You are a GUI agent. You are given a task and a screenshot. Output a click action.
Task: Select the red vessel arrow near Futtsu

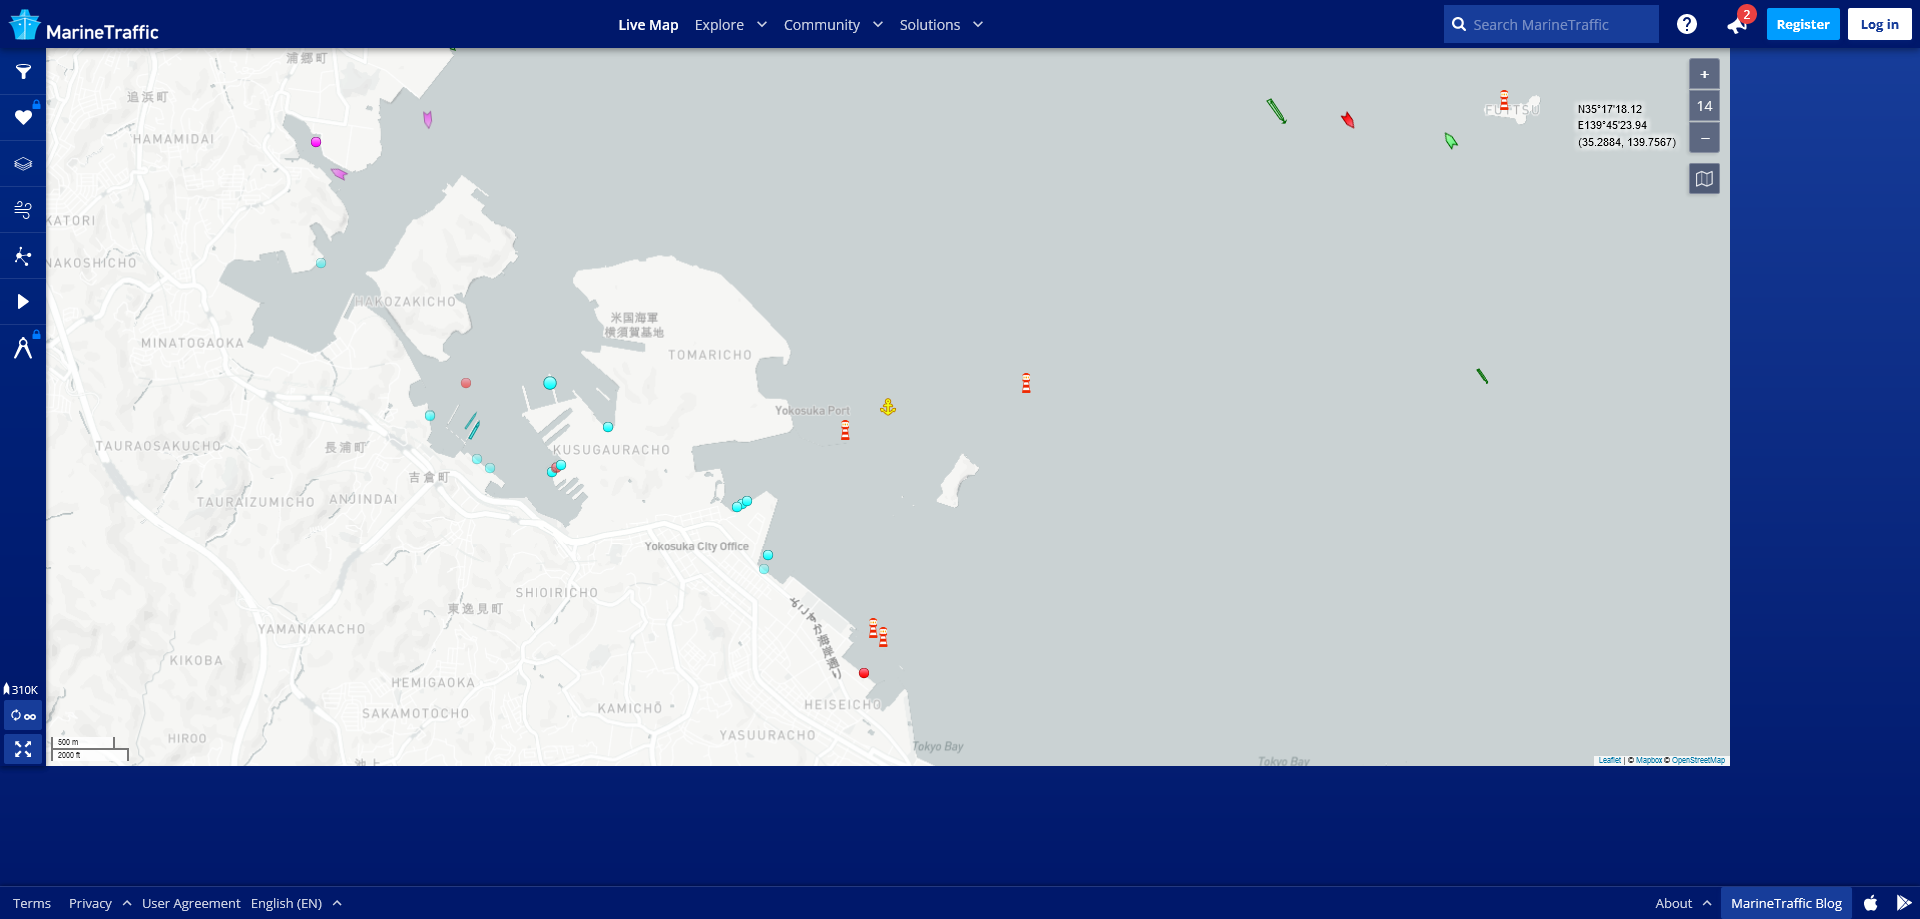click(x=1348, y=120)
